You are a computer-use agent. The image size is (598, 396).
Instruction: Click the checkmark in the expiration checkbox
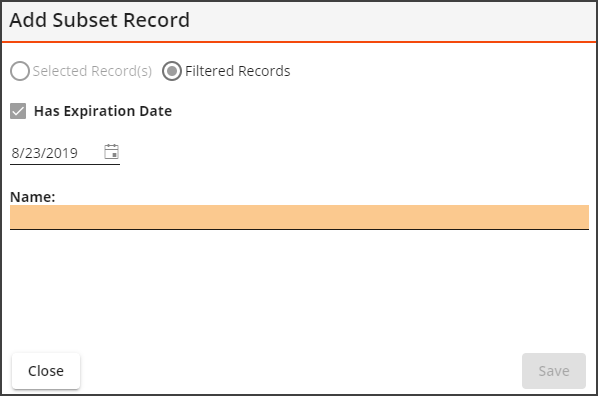tap(18, 111)
